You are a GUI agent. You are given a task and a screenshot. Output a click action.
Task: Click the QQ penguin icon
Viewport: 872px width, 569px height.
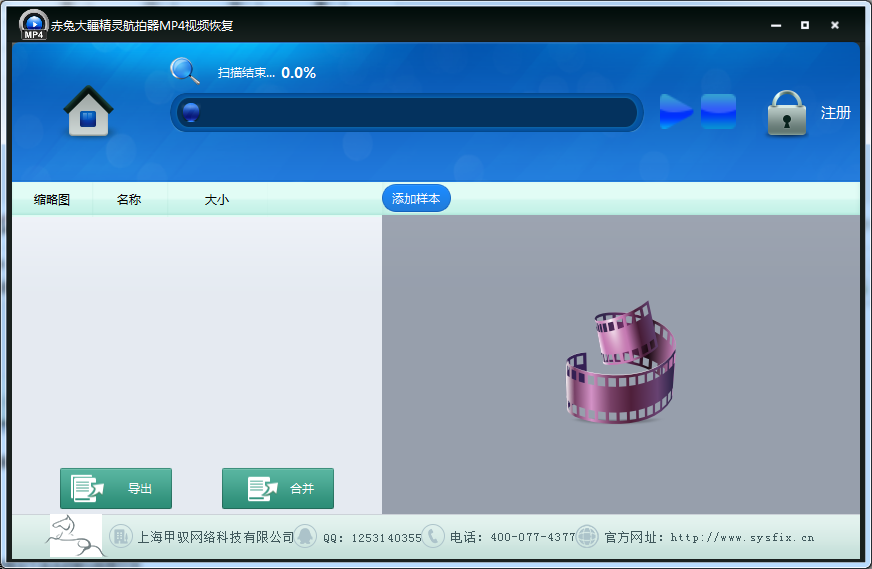[x=305, y=536]
